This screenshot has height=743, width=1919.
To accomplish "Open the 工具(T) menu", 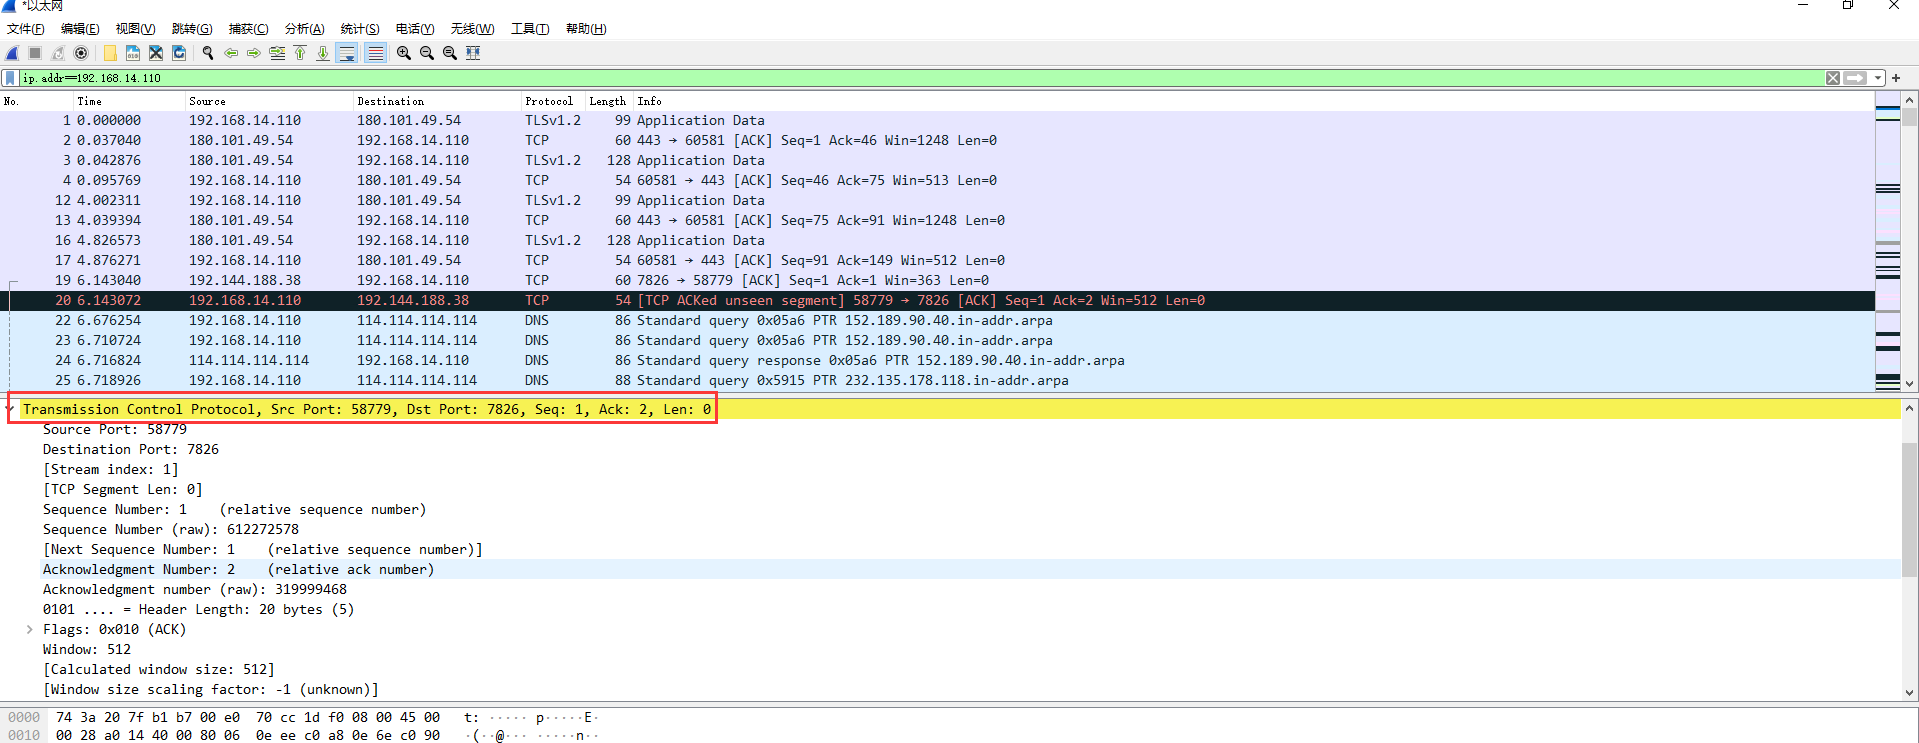I will pos(530,29).
